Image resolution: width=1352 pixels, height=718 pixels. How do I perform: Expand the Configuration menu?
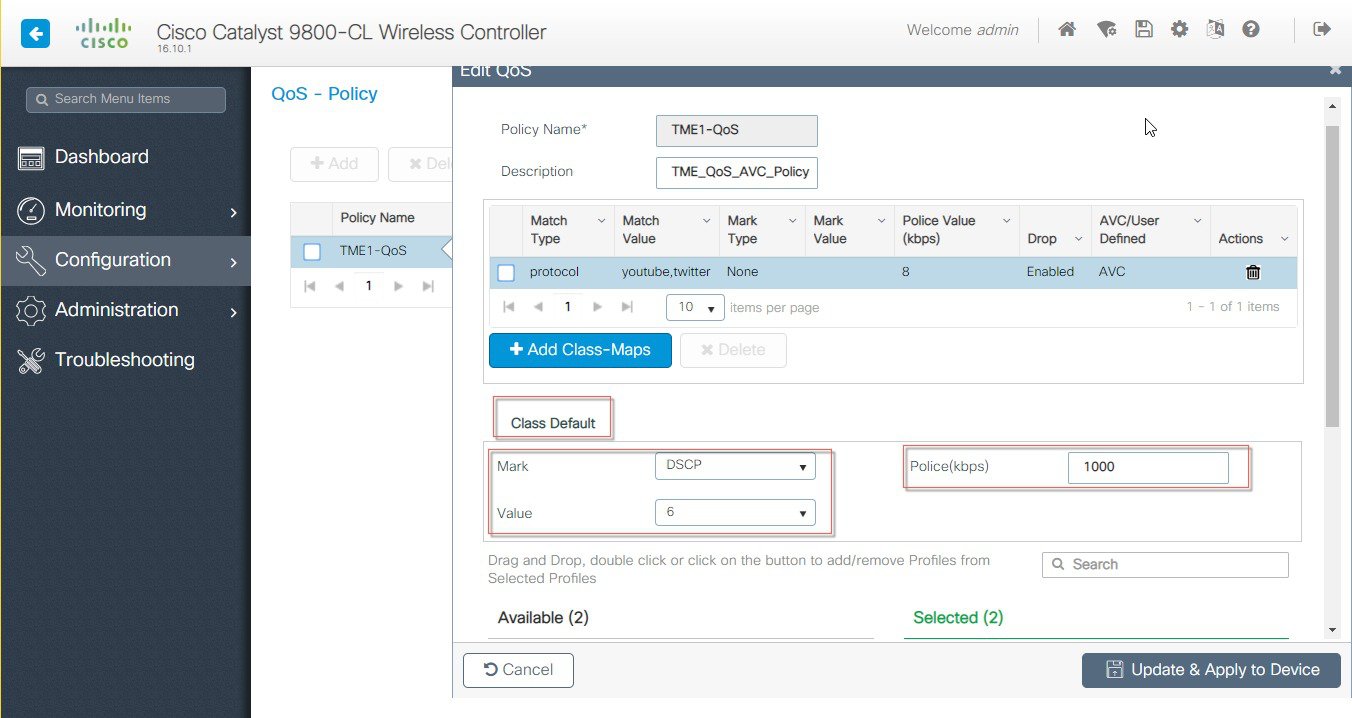[125, 260]
